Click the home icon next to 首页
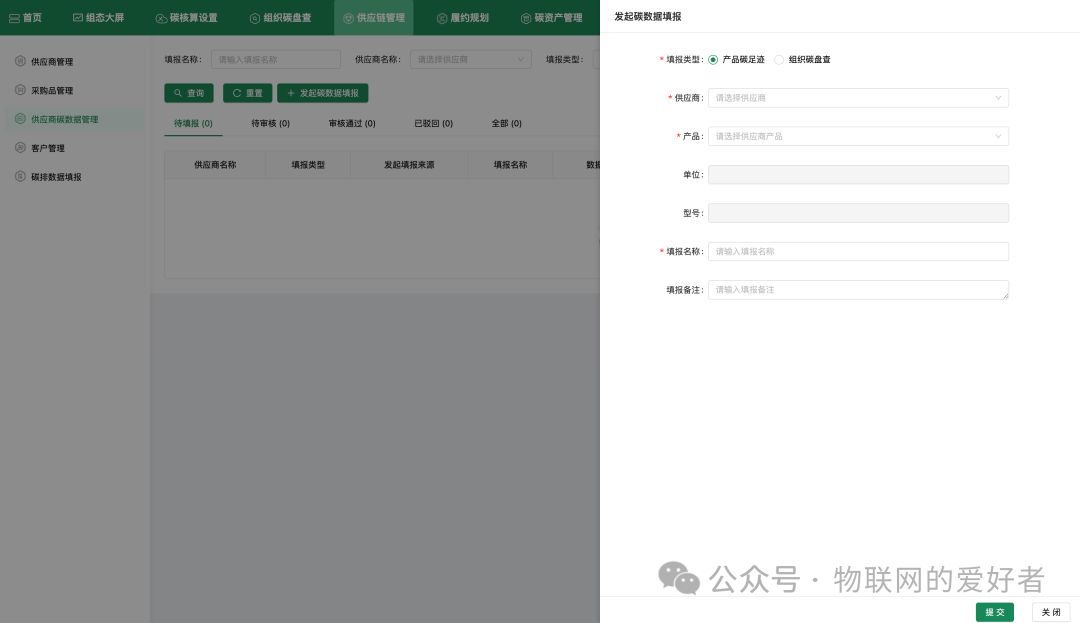1080x623 pixels. pos(13,17)
